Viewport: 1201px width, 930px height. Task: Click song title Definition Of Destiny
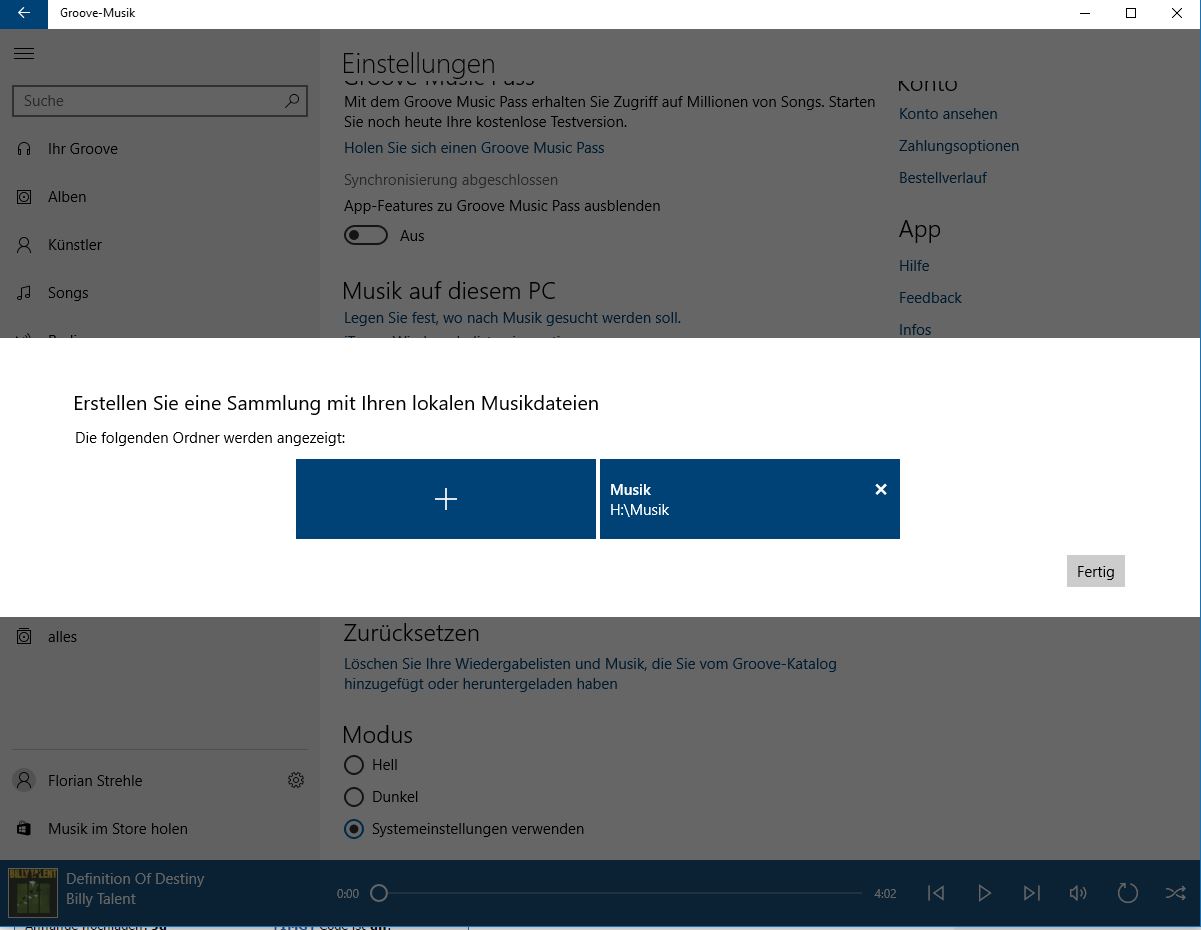point(135,878)
